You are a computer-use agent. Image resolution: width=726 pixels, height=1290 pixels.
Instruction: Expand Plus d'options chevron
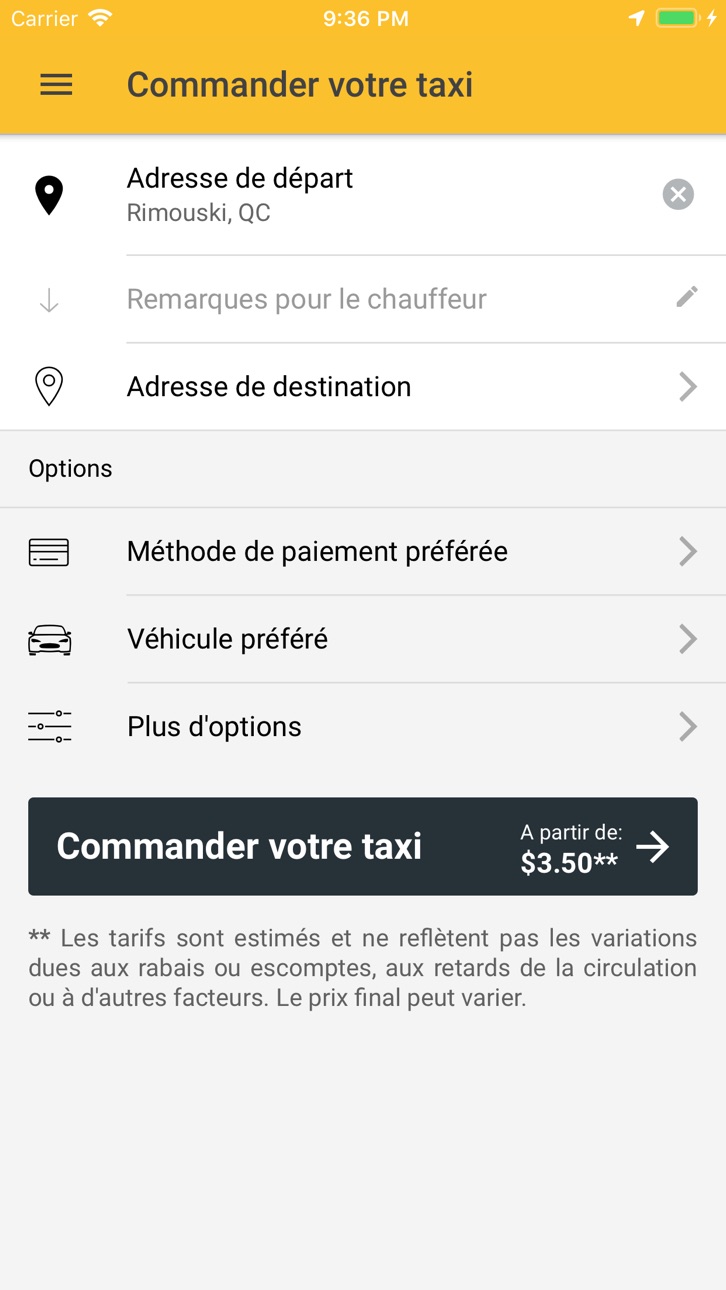tap(688, 727)
